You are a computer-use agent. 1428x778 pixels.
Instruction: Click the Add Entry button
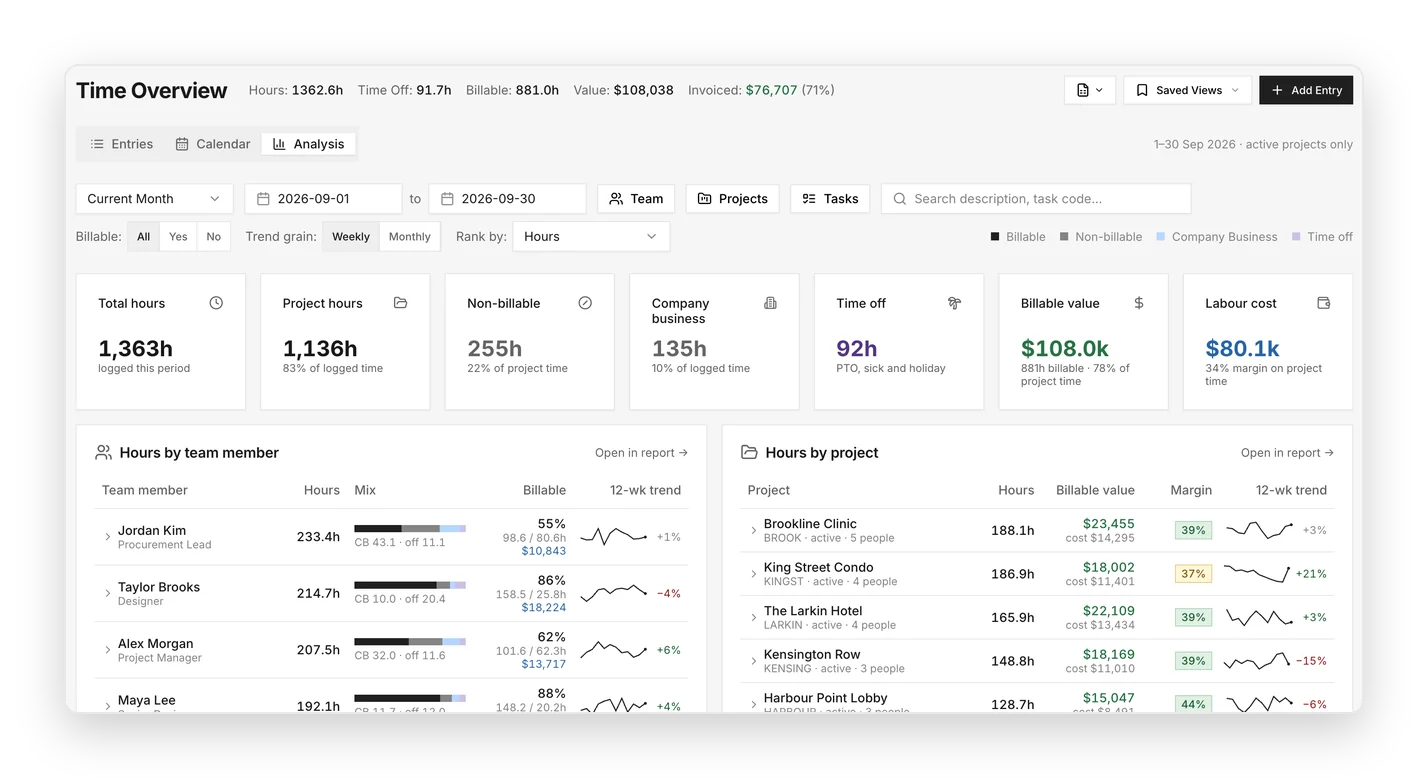pos(1306,90)
